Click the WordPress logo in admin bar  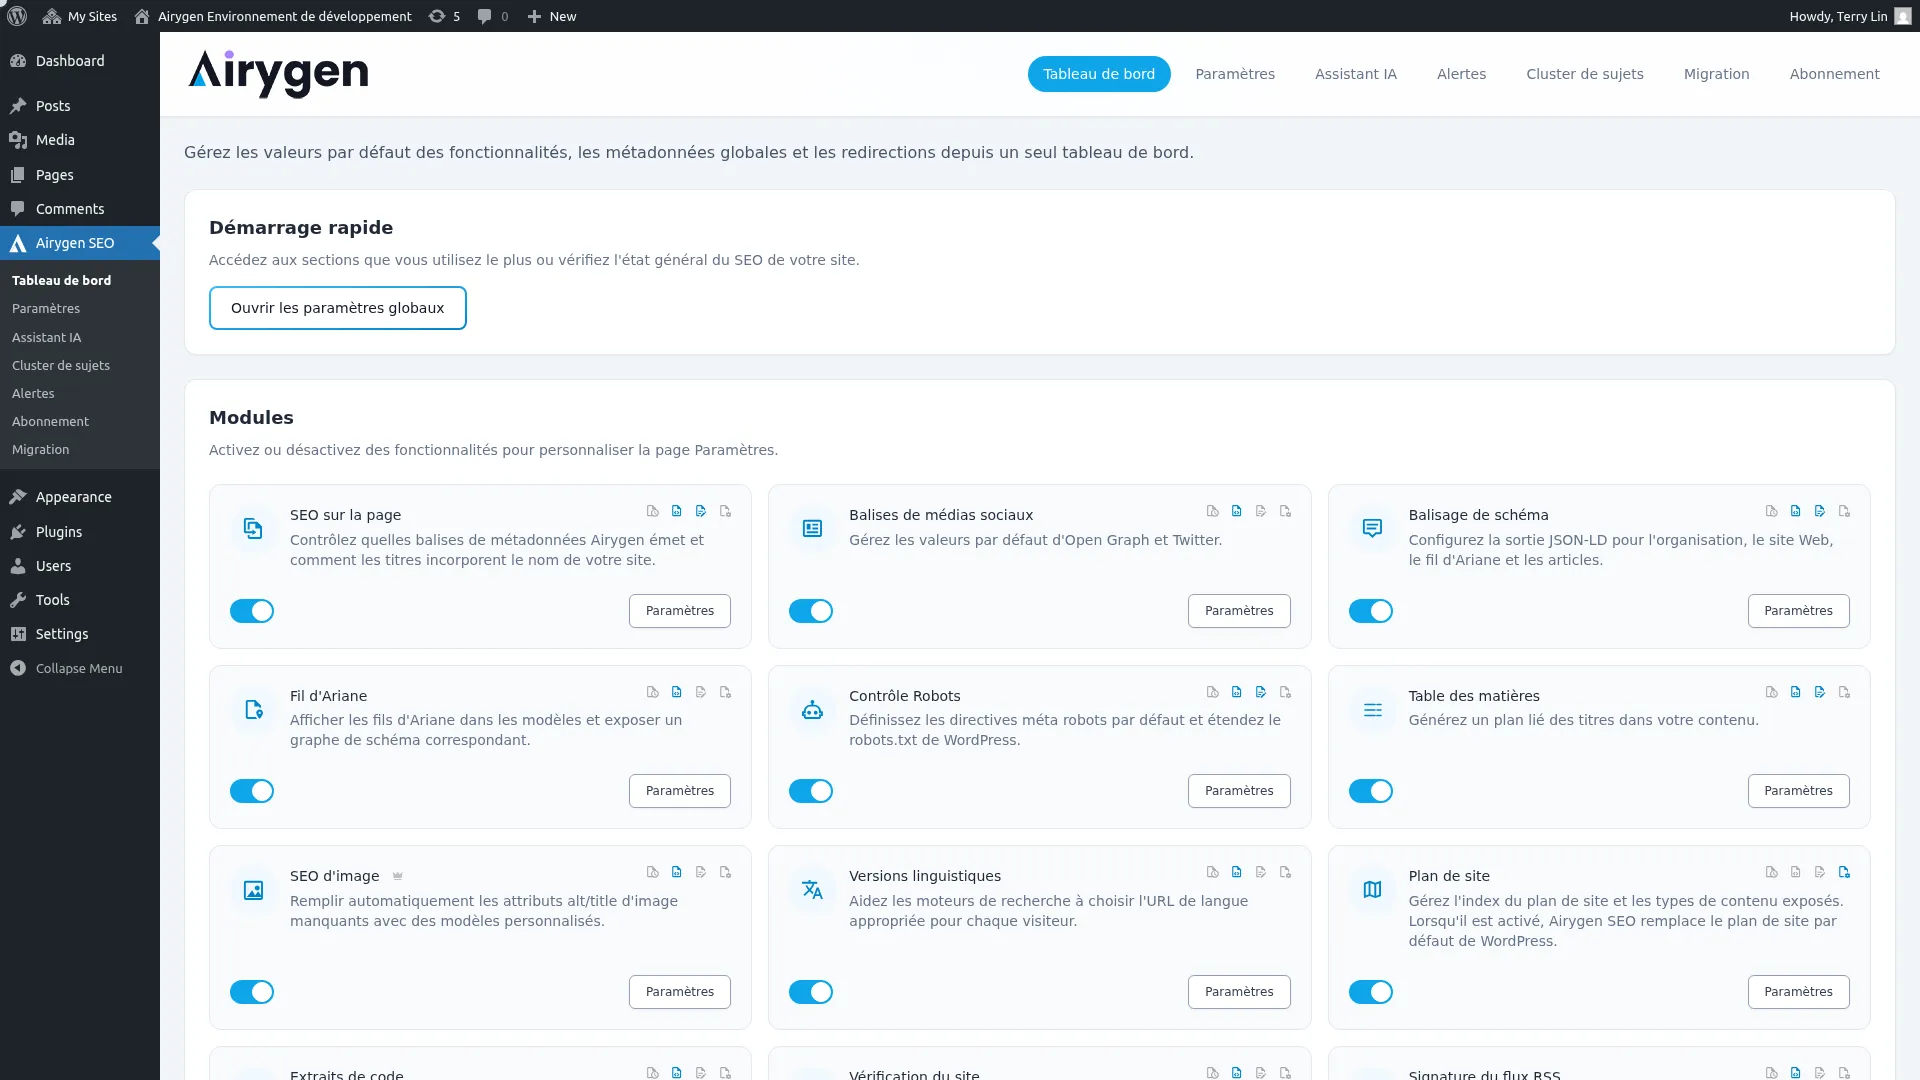pyautogui.click(x=17, y=16)
